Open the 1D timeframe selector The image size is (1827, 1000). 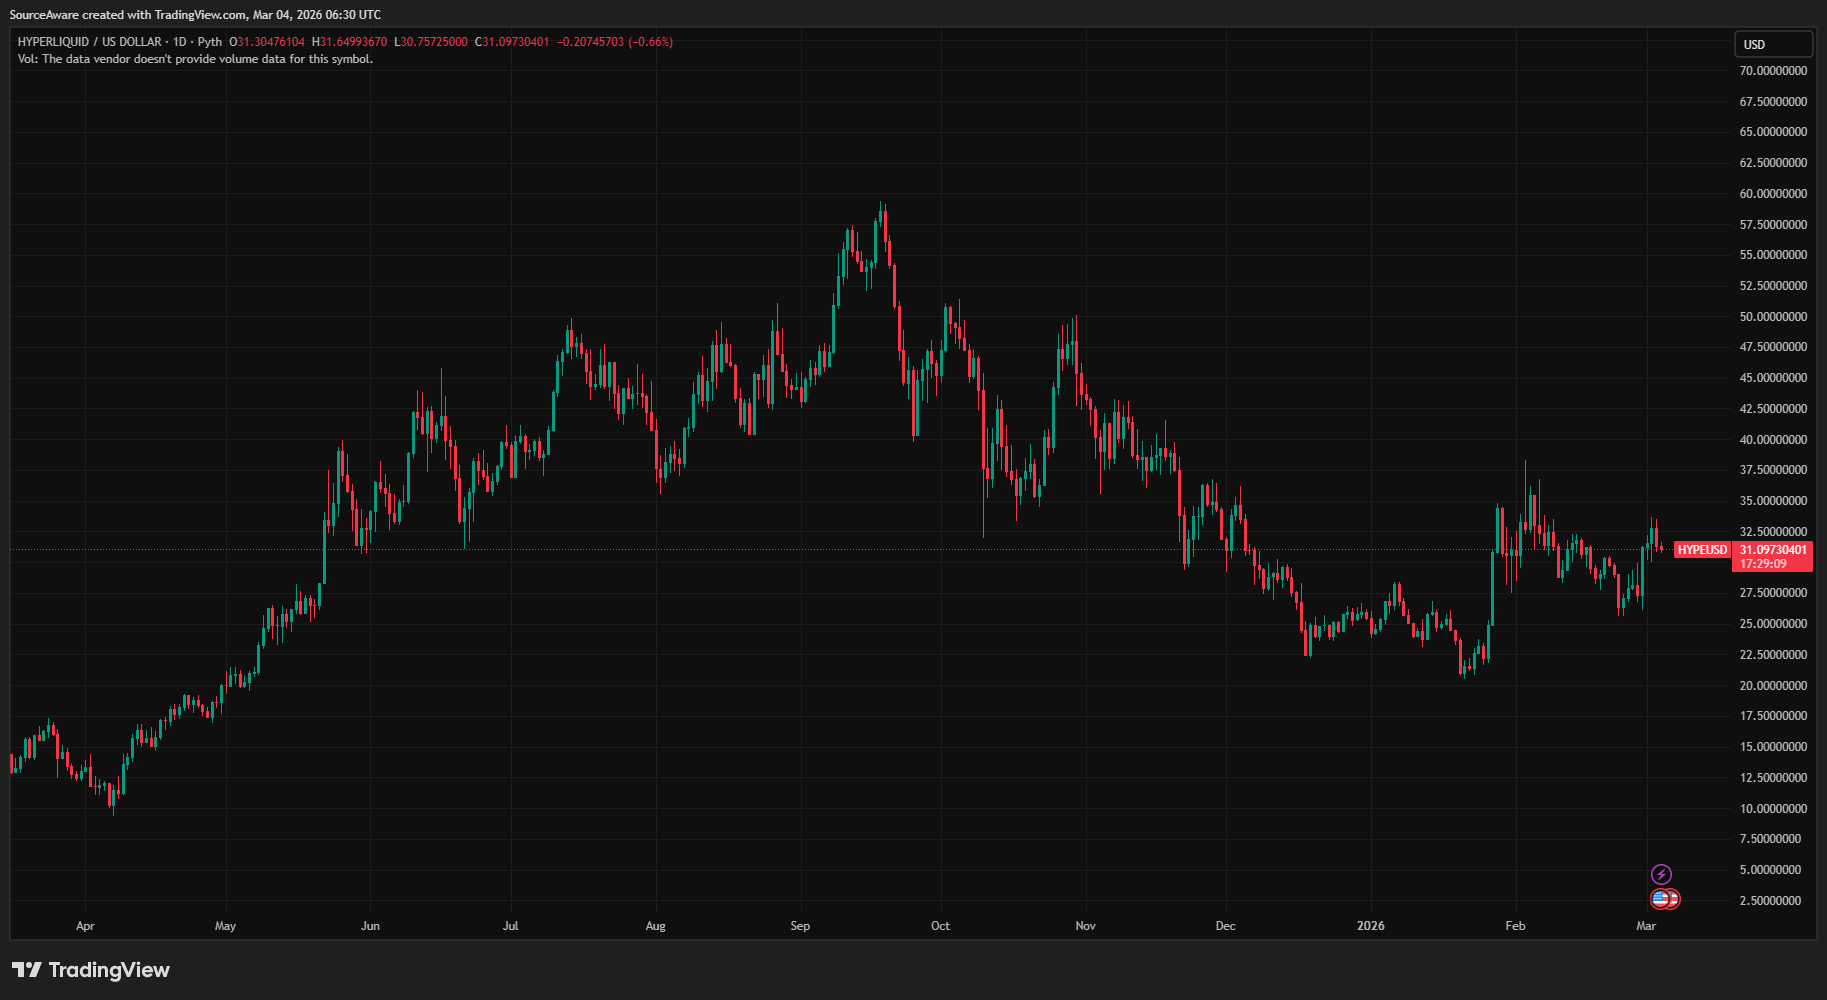[x=178, y=42]
